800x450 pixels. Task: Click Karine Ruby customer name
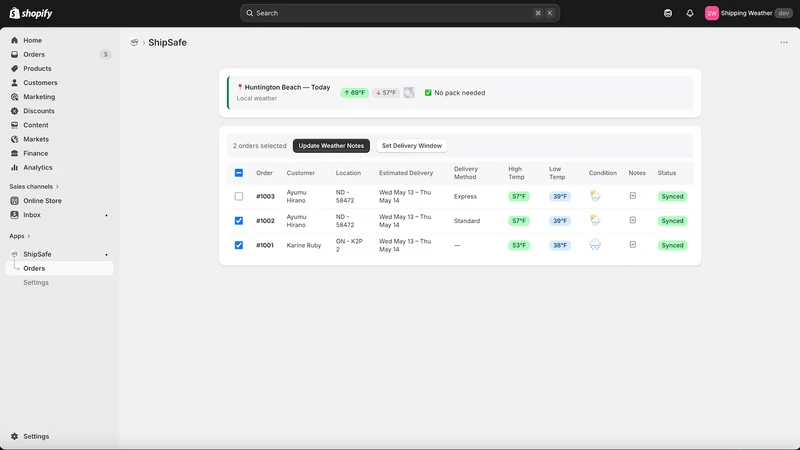pos(304,245)
